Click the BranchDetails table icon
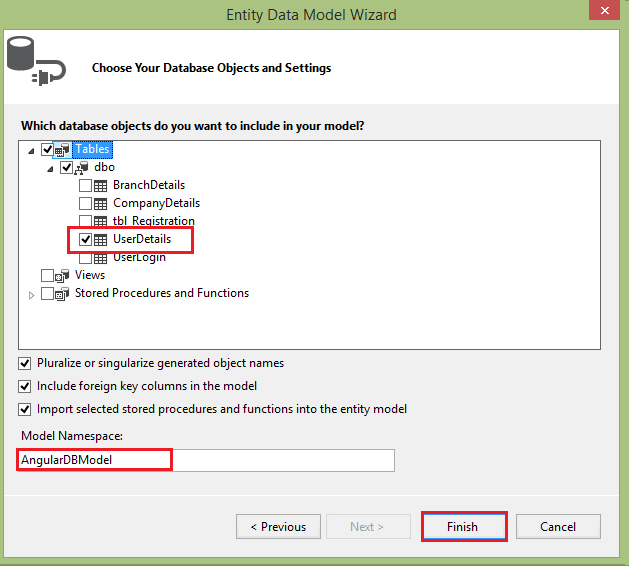 [100, 186]
